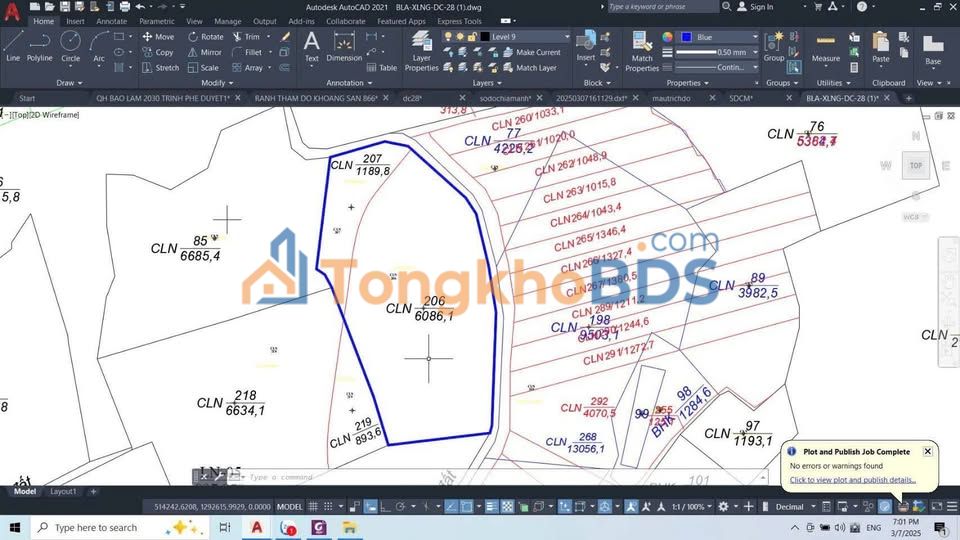Toggle lineweight display in status bar
Image resolution: width=960 pixels, height=540 pixels.
click(x=492, y=506)
